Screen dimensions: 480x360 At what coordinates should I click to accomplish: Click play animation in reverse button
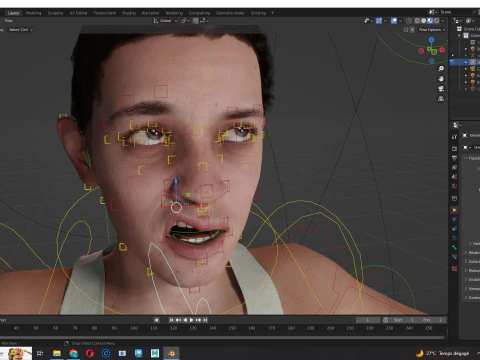tap(185, 320)
